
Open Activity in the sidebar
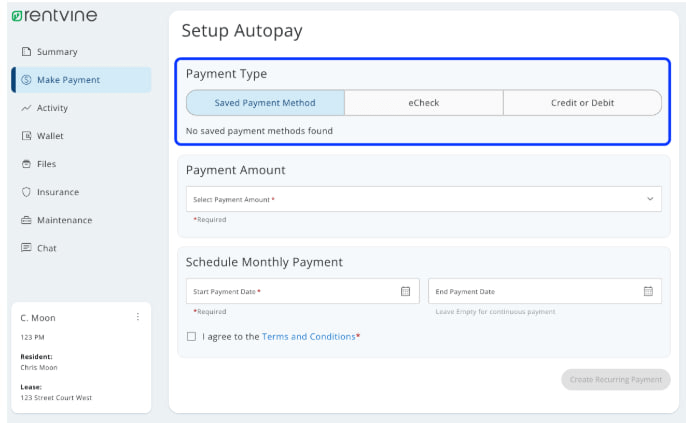coord(81,108)
